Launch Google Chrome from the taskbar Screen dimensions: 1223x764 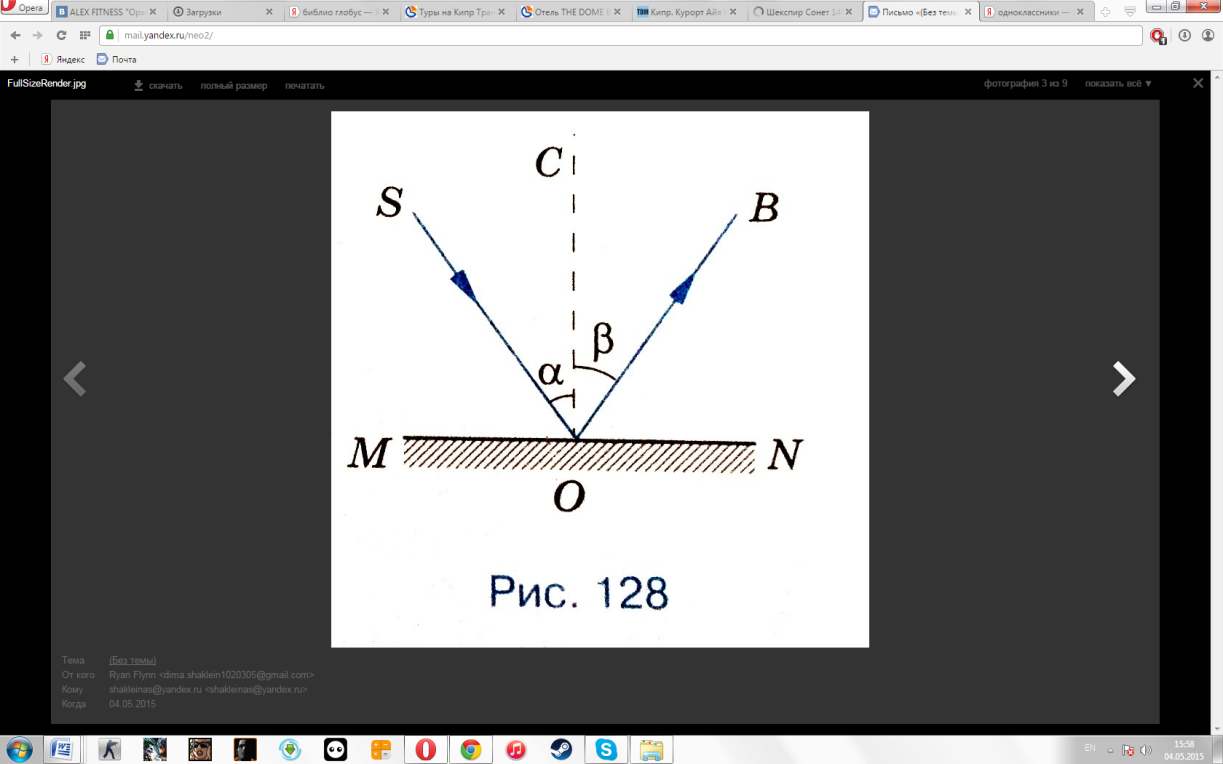pyautogui.click(x=471, y=749)
